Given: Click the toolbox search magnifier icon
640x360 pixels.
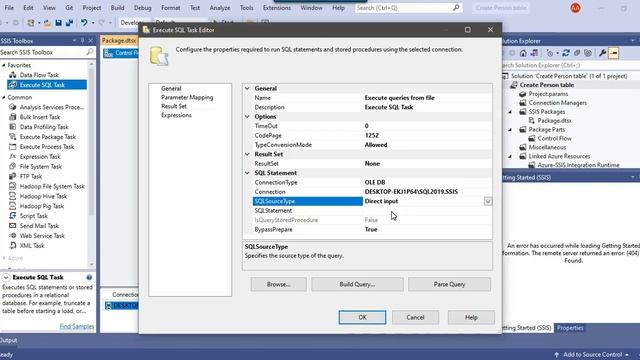Looking at the screenshot, I should (90, 52).
